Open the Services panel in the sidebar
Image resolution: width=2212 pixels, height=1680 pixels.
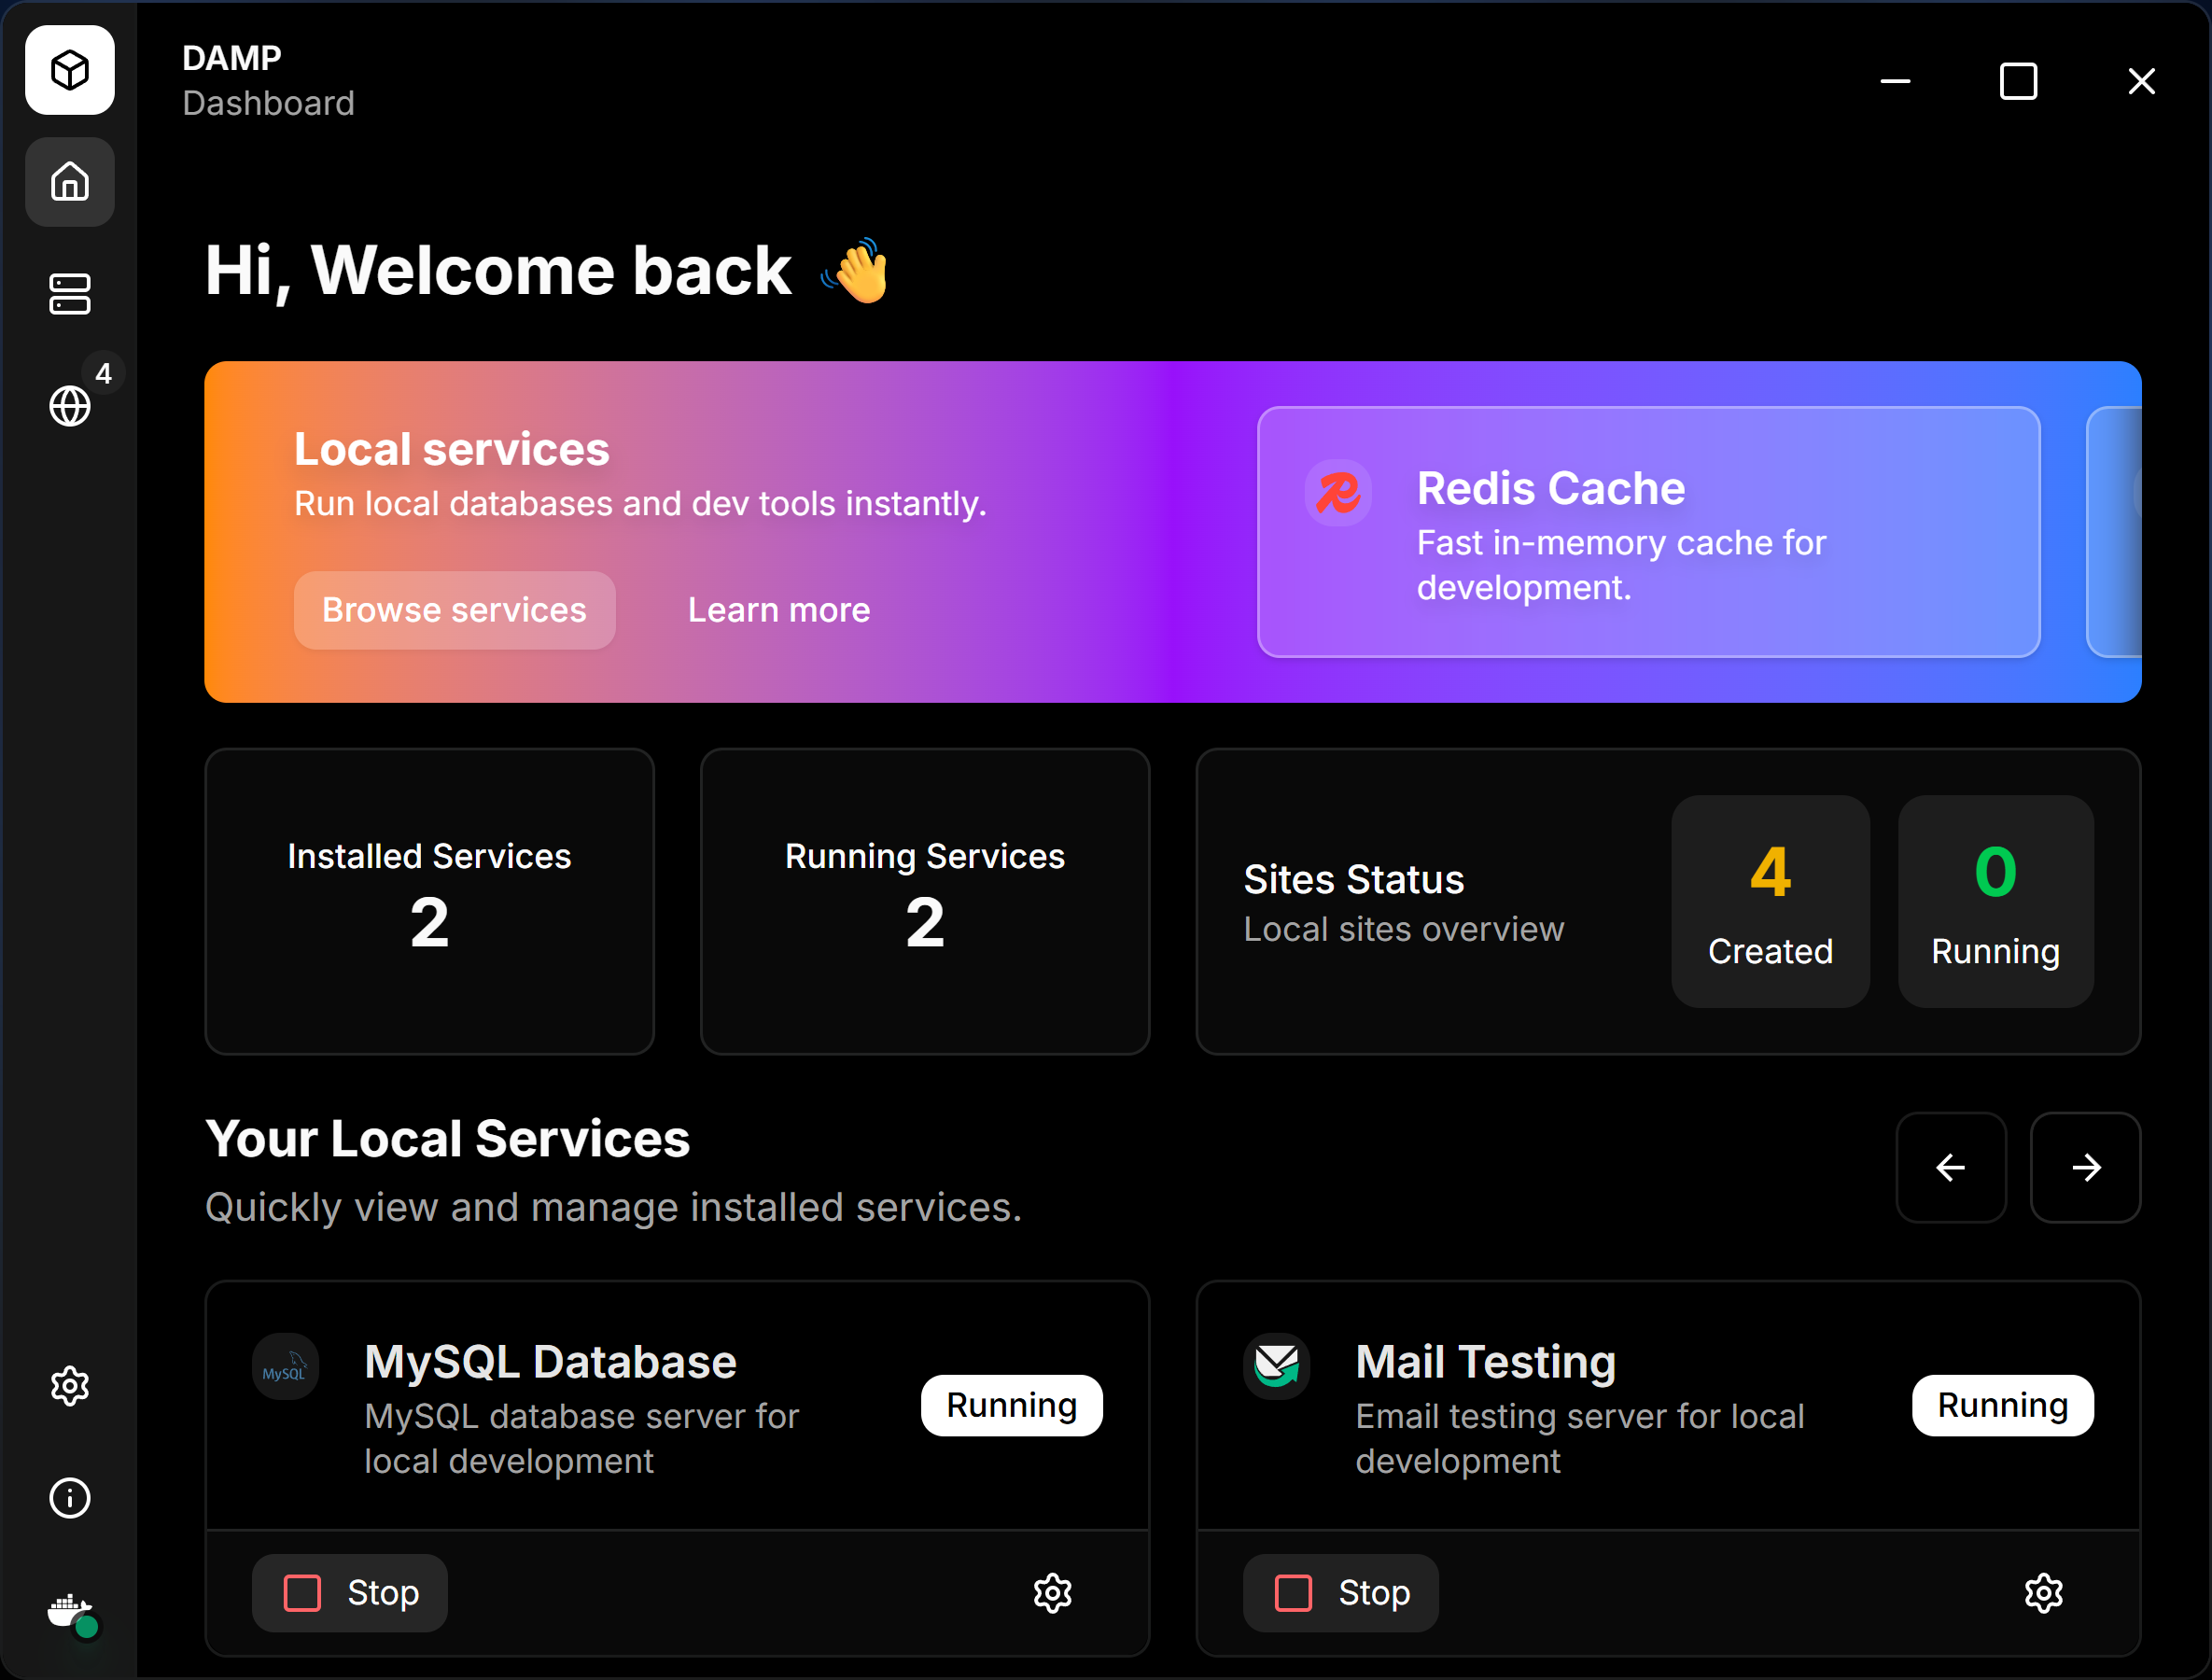(69, 293)
